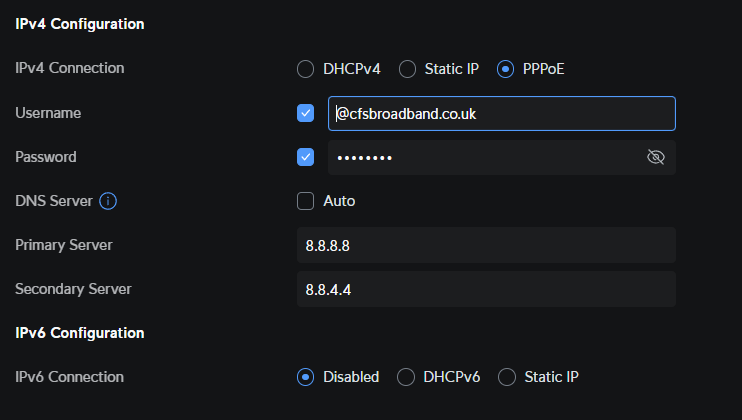Choose DHCPv6 for IPv6 connection
The width and height of the screenshot is (742, 420).
click(x=406, y=377)
